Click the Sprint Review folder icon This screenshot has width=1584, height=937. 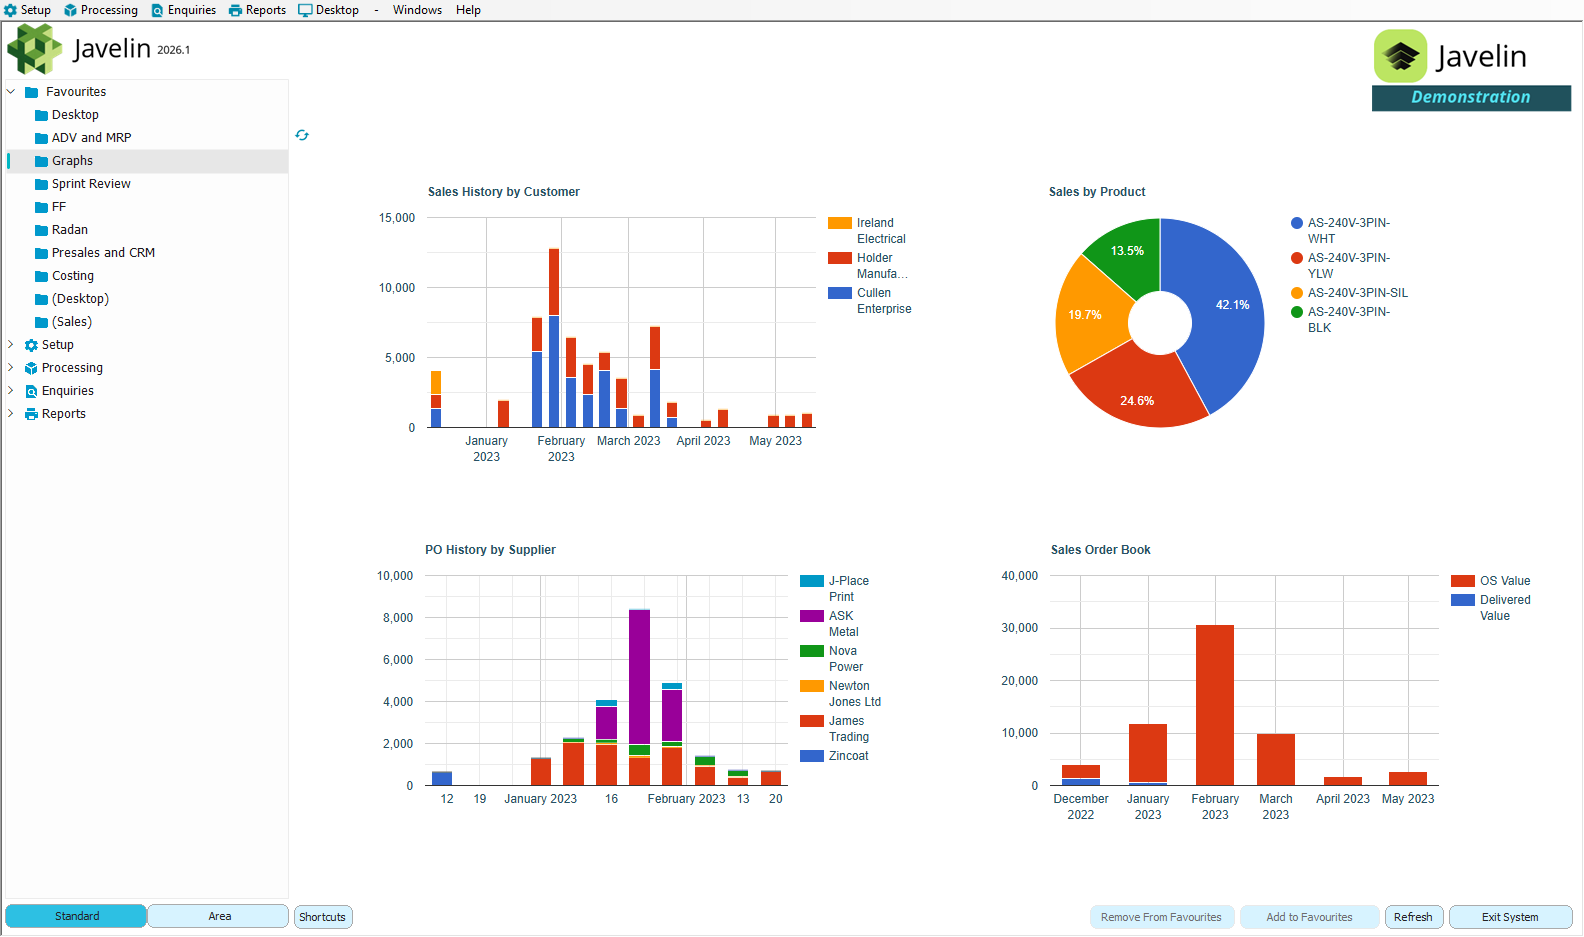(x=41, y=184)
